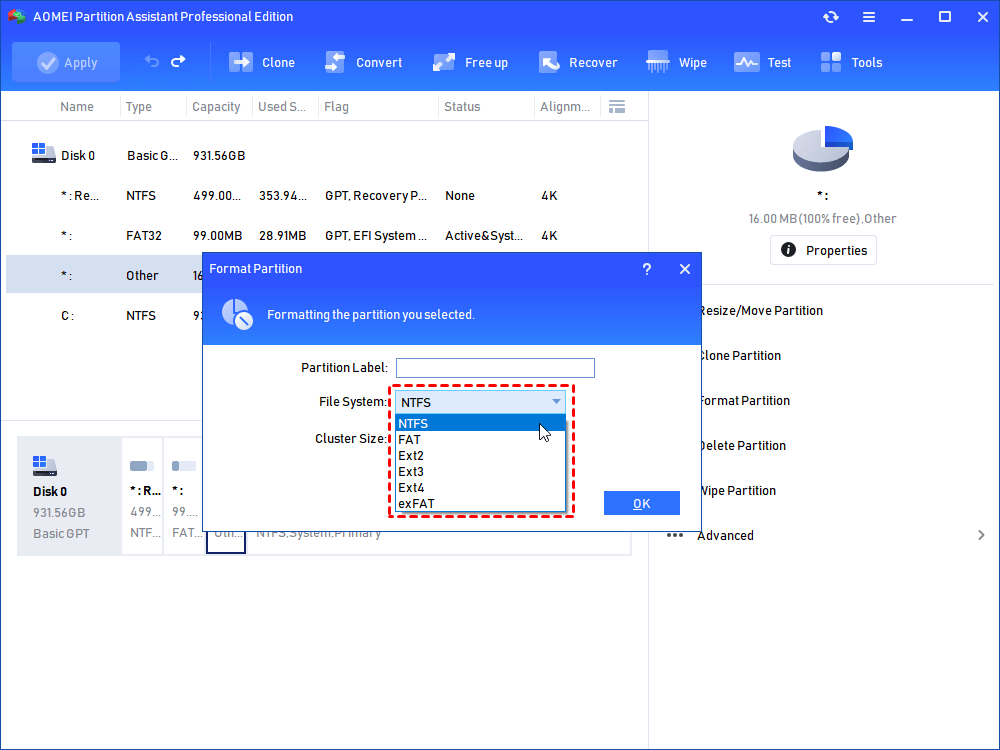
Task: Select exFAT from the file system list
Action: pyautogui.click(x=416, y=504)
